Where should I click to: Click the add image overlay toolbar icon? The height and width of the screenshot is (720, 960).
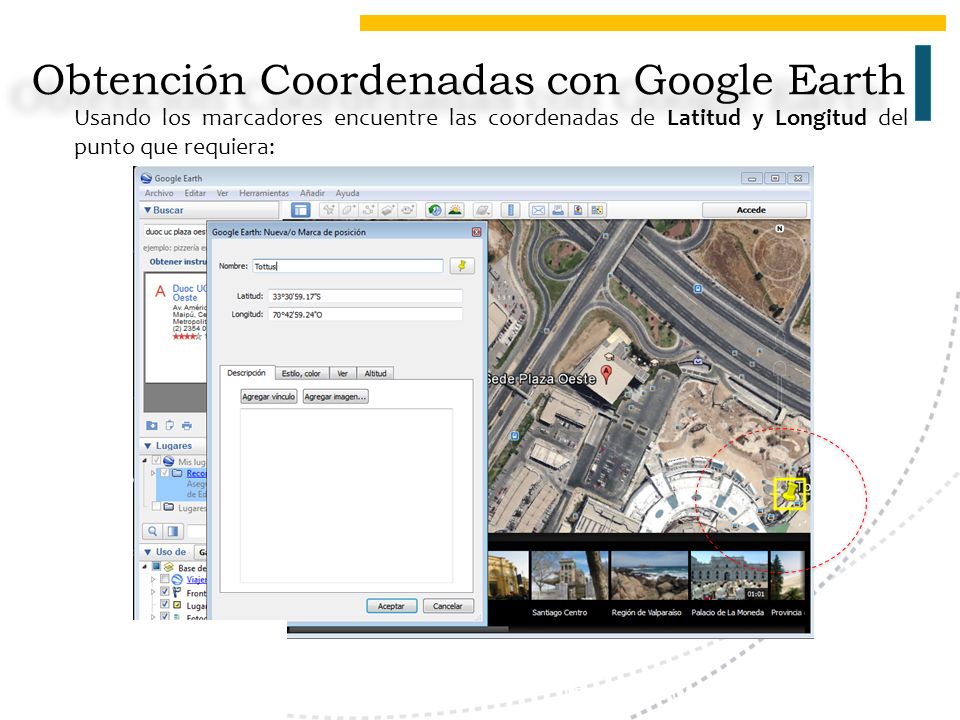click(388, 210)
